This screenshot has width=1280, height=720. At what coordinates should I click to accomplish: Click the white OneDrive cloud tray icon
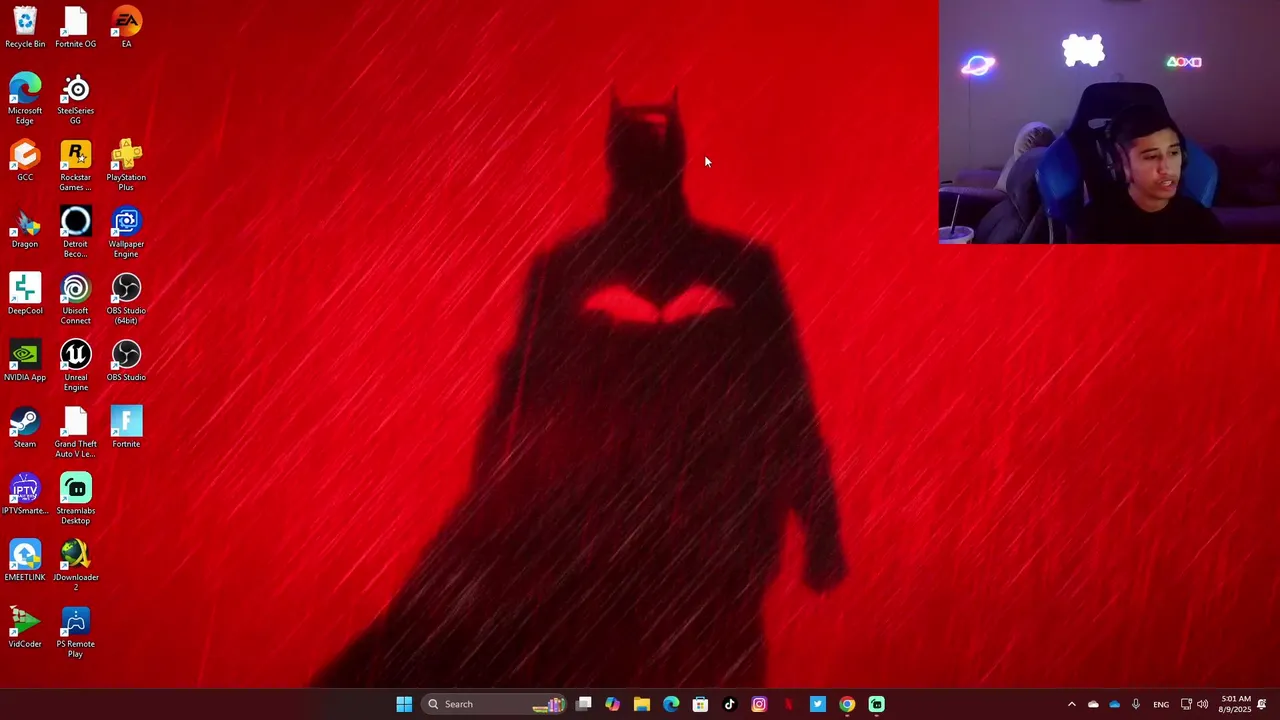click(1093, 704)
